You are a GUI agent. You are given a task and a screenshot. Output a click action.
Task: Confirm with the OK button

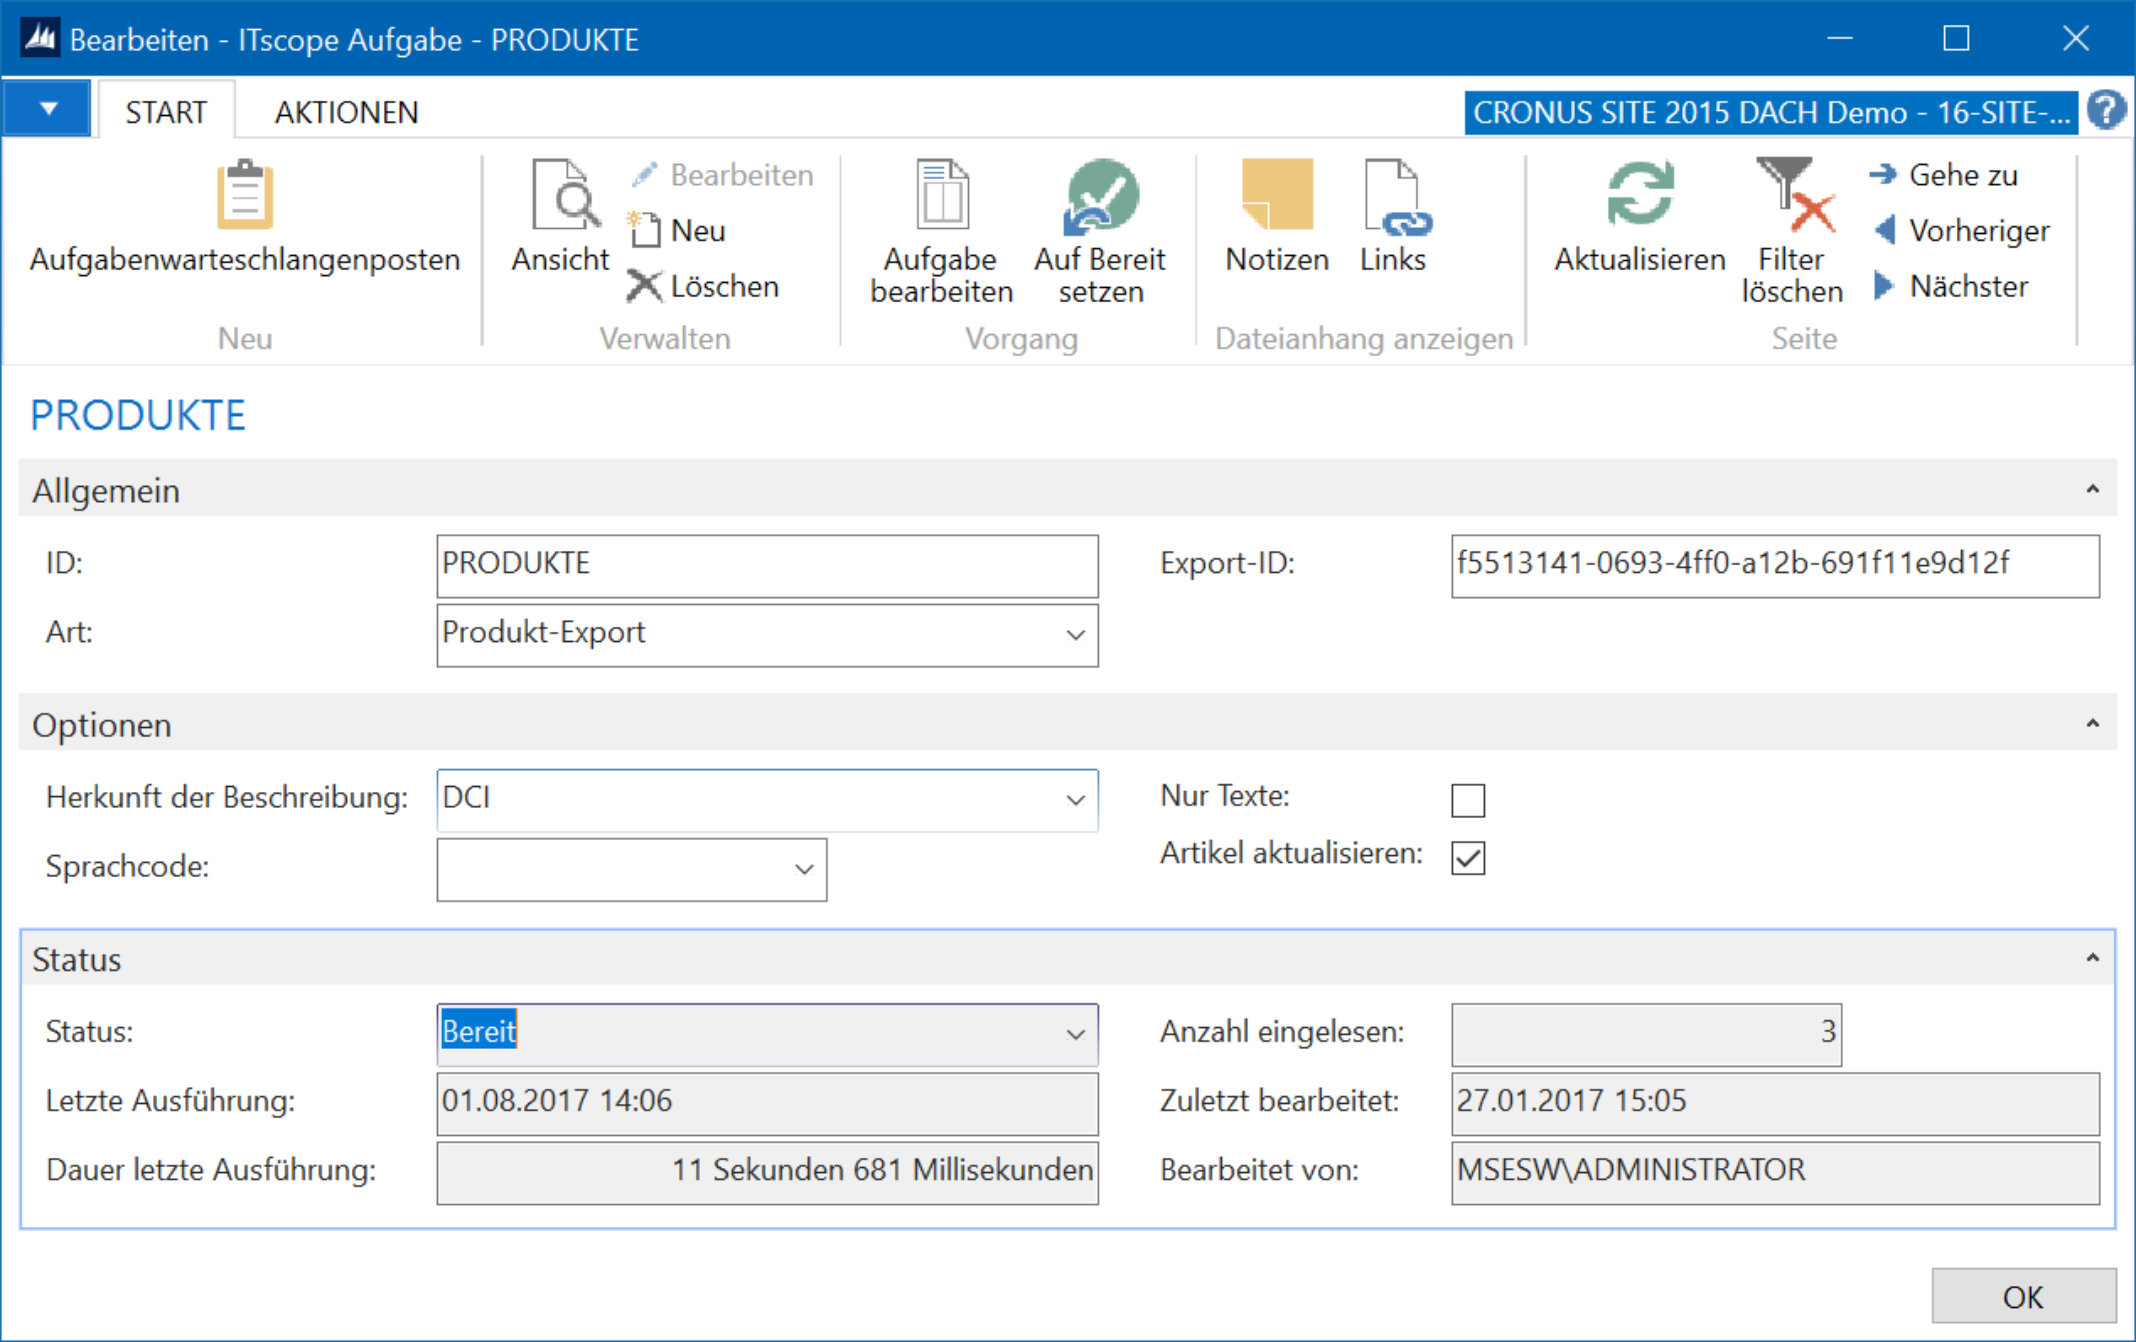pyautogui.click(x=2024, y=1296)
